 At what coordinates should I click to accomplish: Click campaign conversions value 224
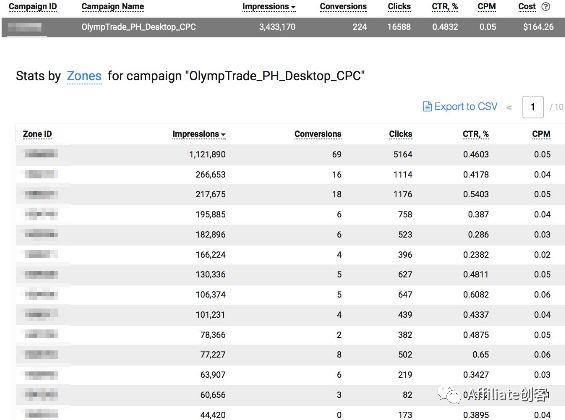click(360, 27)
